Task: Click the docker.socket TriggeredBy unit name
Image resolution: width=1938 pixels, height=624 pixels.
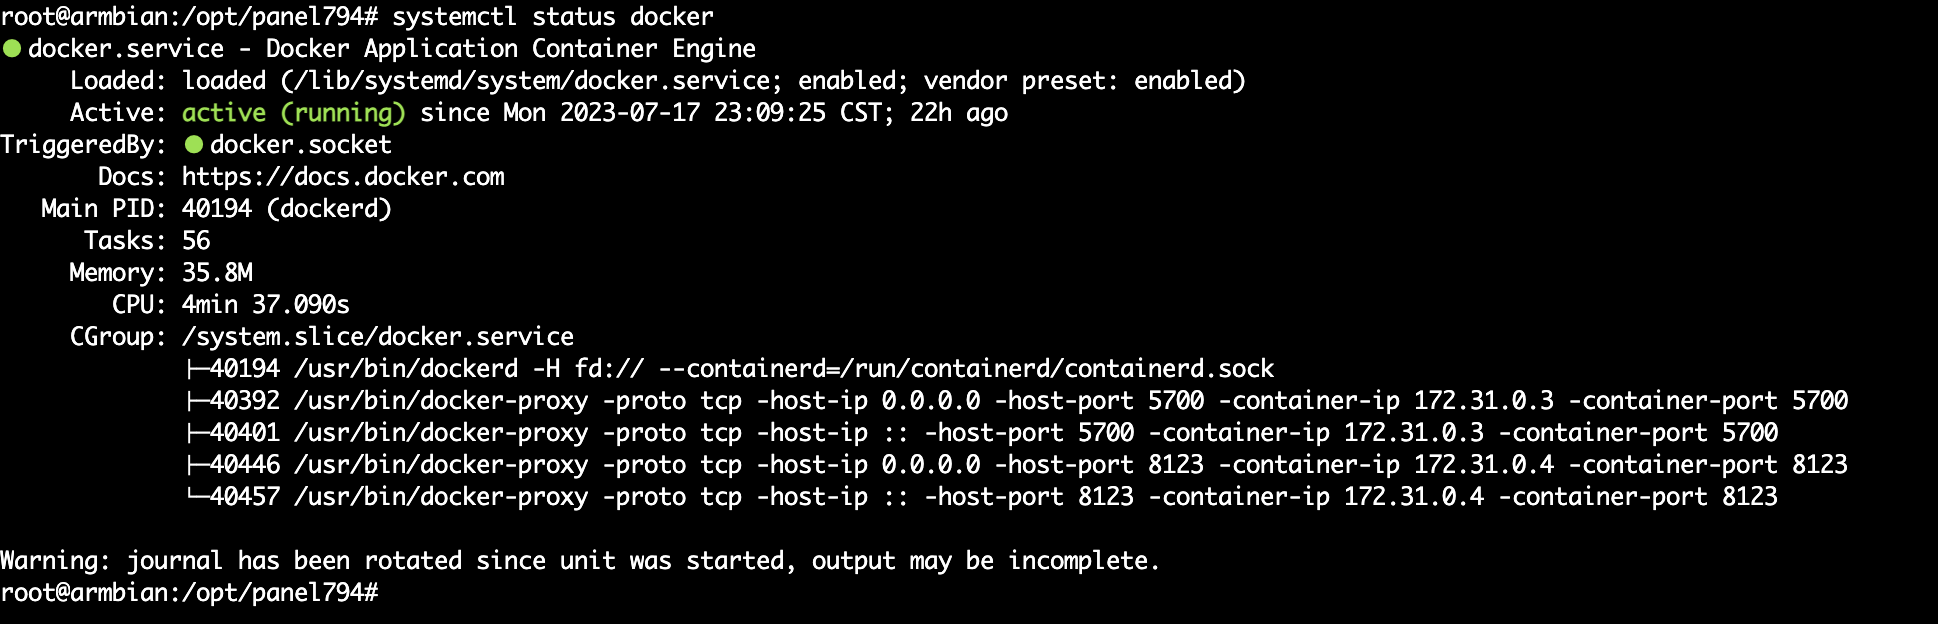Action: click(301, 145)
